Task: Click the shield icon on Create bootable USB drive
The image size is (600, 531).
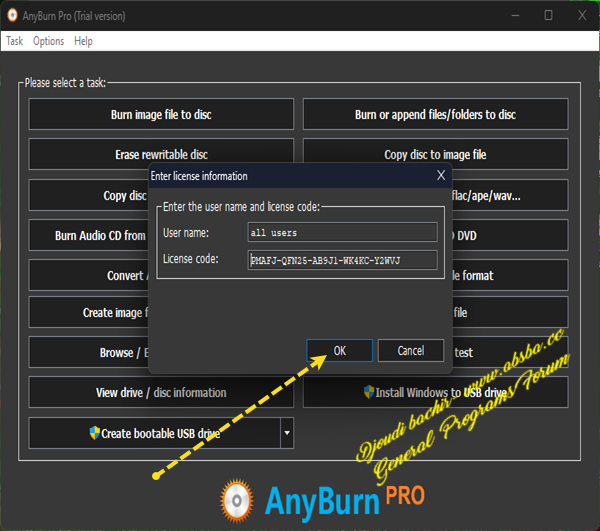Action: click(95, 433)
